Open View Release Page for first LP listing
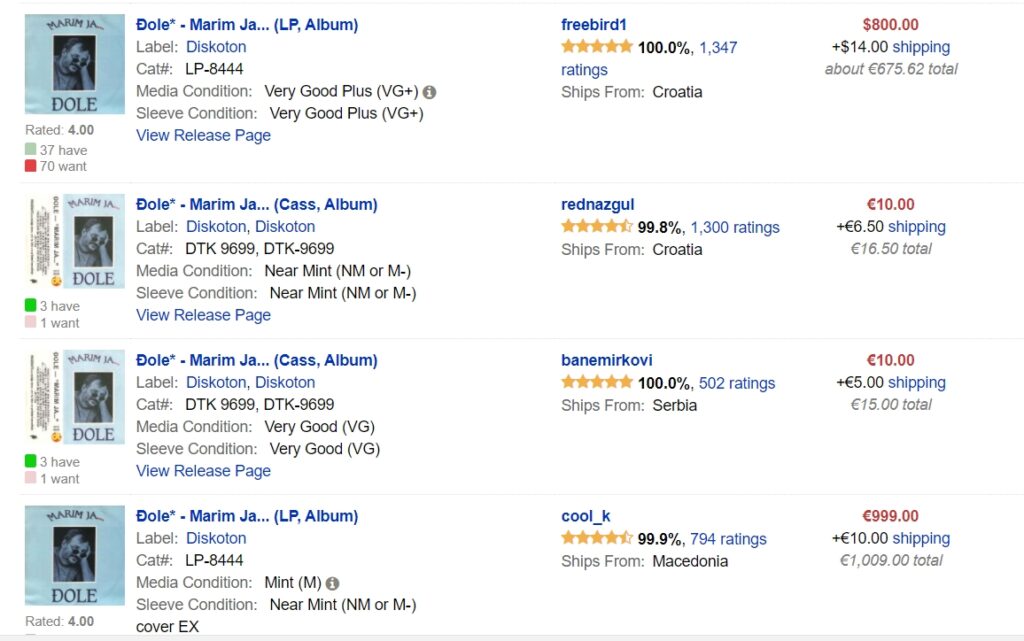Viewport: 1024px width, 641px height. click(x=203, y=135)
